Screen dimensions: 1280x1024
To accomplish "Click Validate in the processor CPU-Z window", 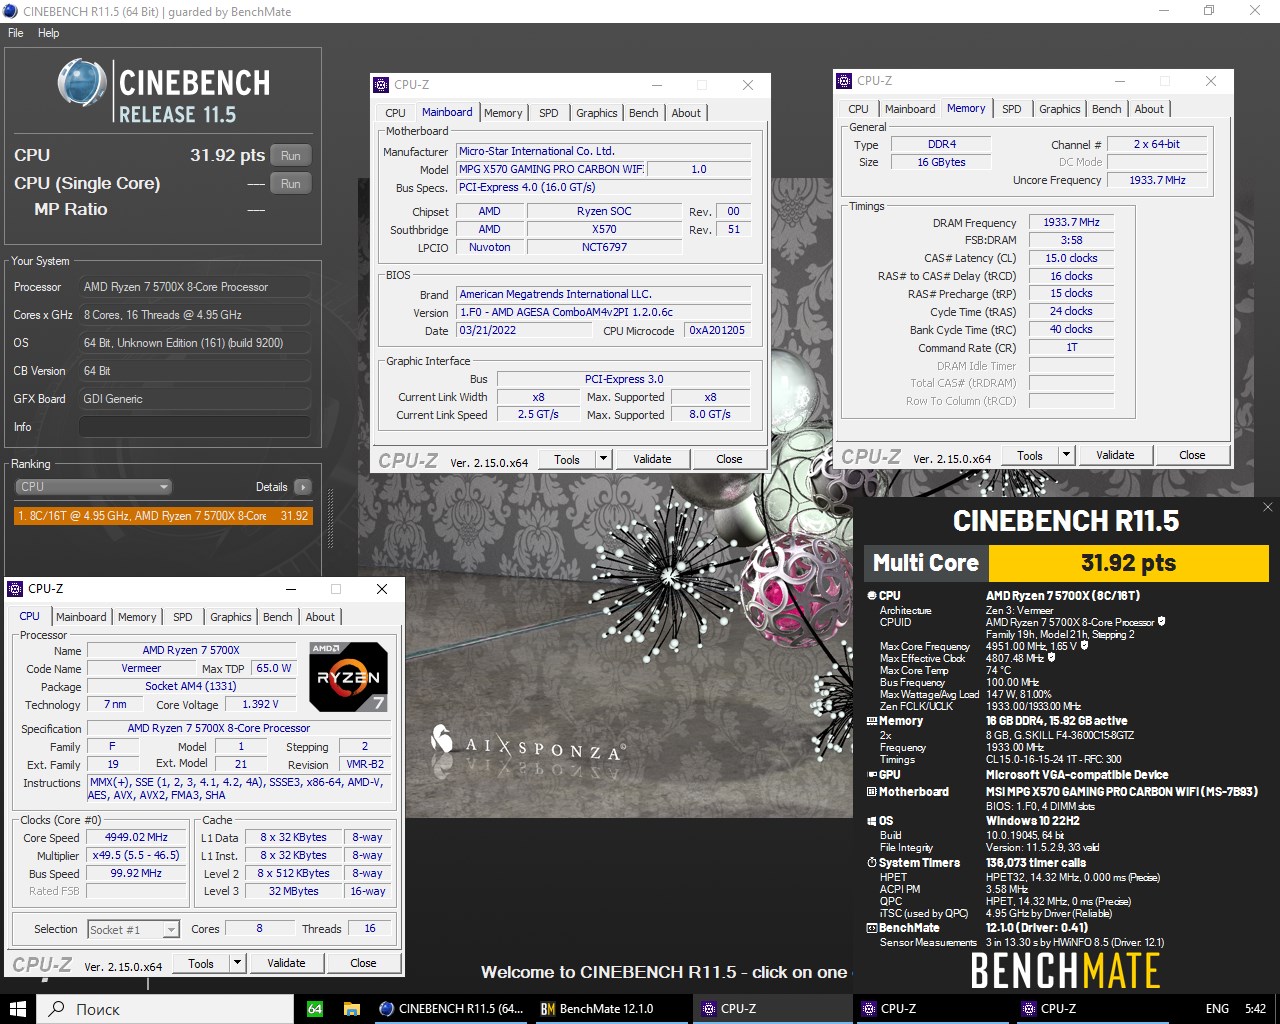I will pyautogui.click(x=286, y=963).
